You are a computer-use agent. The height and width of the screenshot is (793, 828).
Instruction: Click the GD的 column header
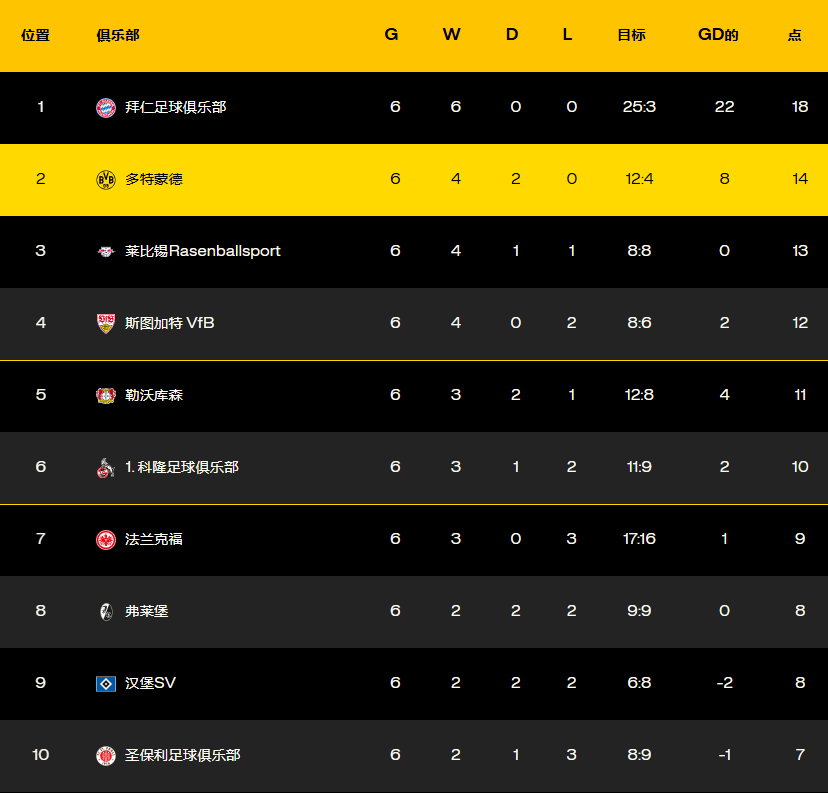tap(718, 35)
